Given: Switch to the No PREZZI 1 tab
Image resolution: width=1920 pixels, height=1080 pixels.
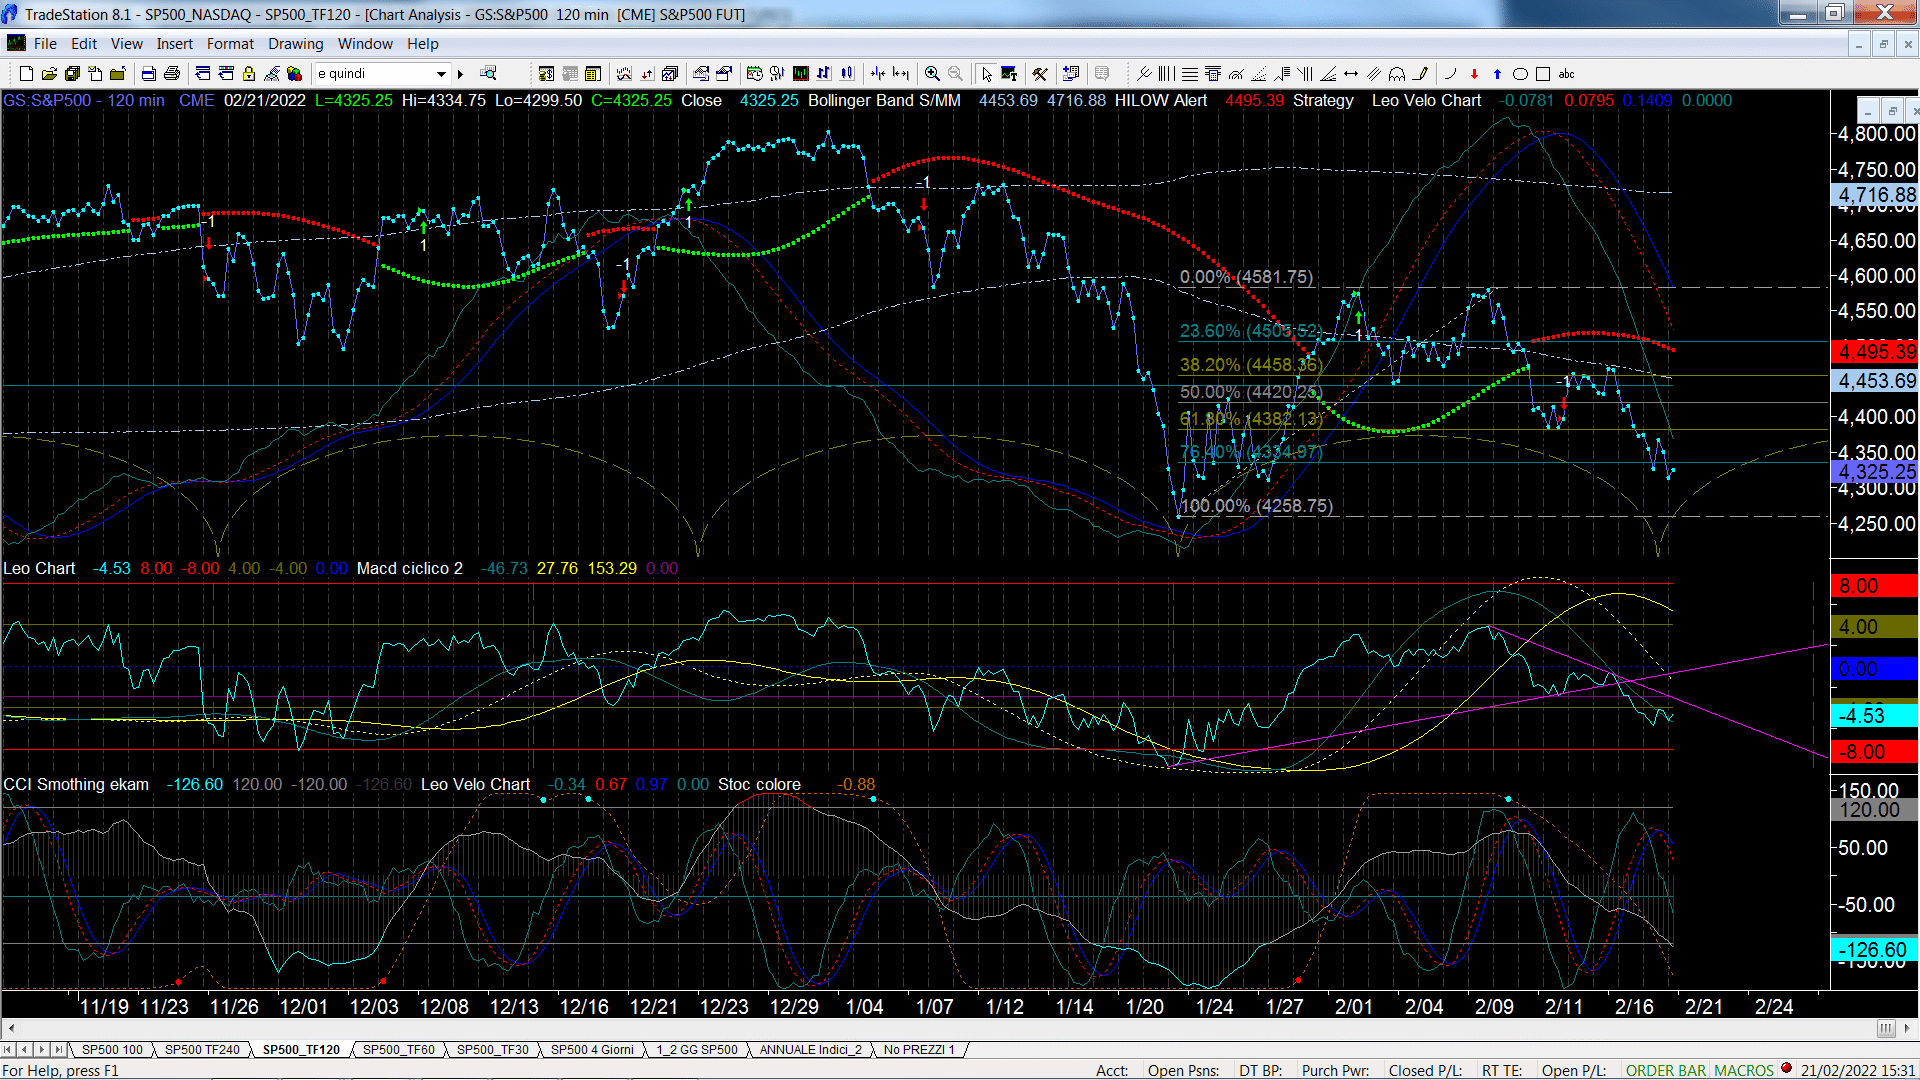Looking at the screenshot, I should click(x=919, y=1050).
